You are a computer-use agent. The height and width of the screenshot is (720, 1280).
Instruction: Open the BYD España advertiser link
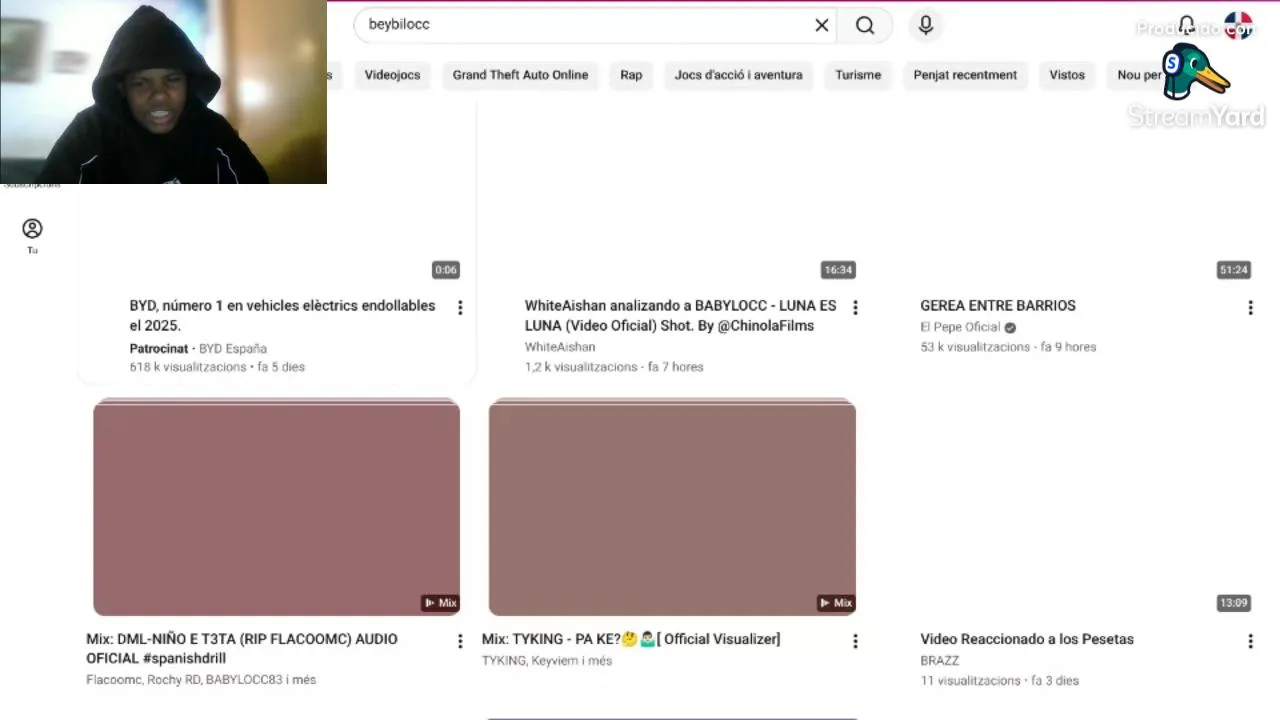point(233,349)
